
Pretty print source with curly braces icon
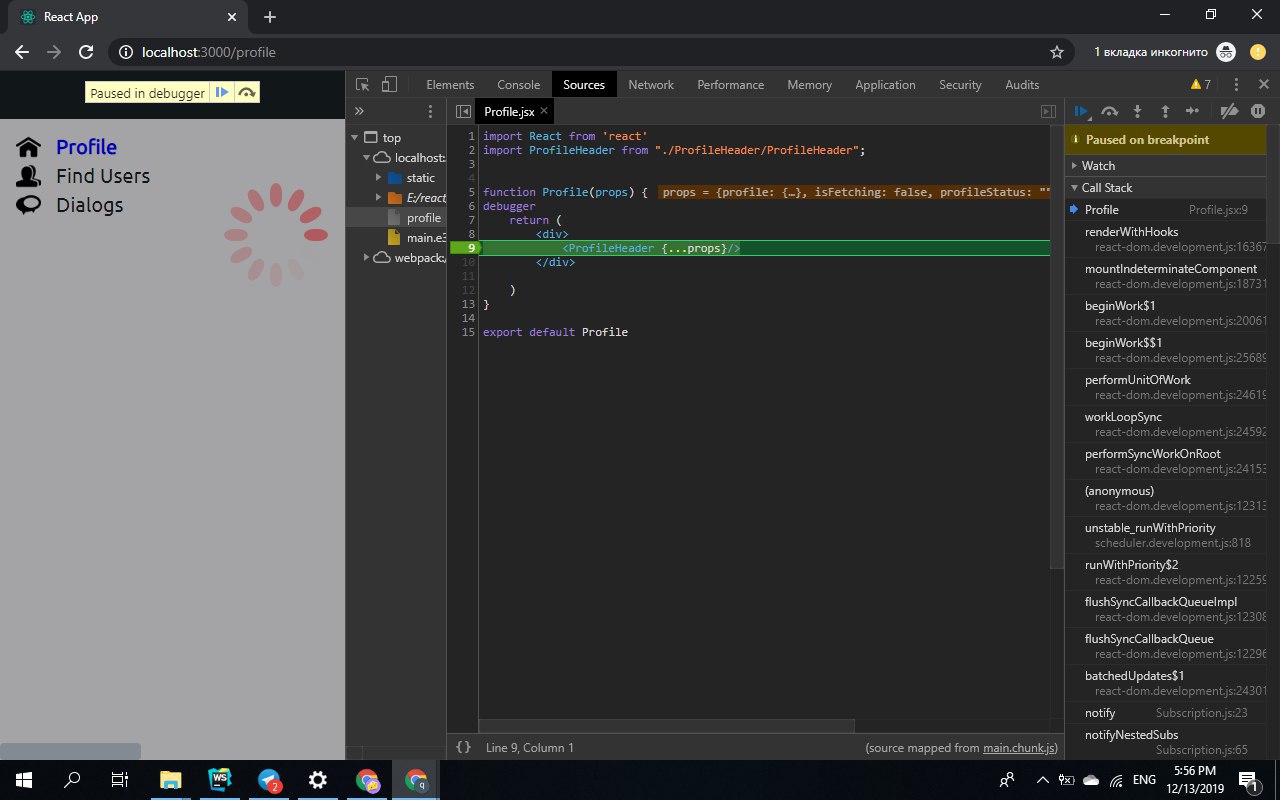[x=463, y=747]
